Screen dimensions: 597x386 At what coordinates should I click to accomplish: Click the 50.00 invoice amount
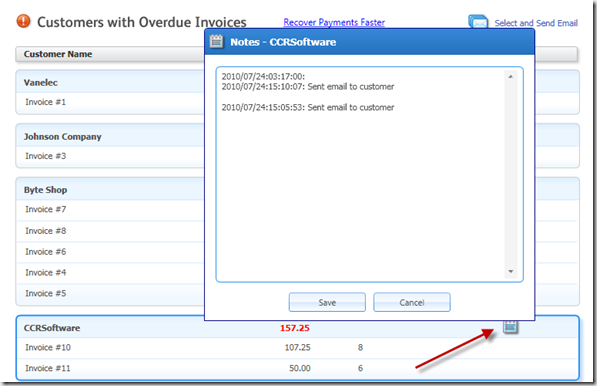pos(300,368)
